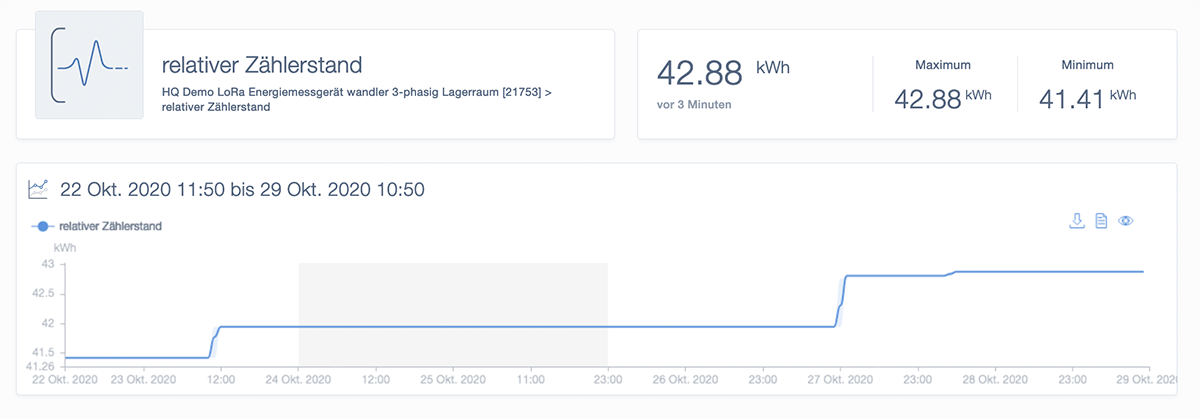Click the relativer Zählerstand title heading
Viewport: 1200px width, 418px height.
click(x=261, y=65)
